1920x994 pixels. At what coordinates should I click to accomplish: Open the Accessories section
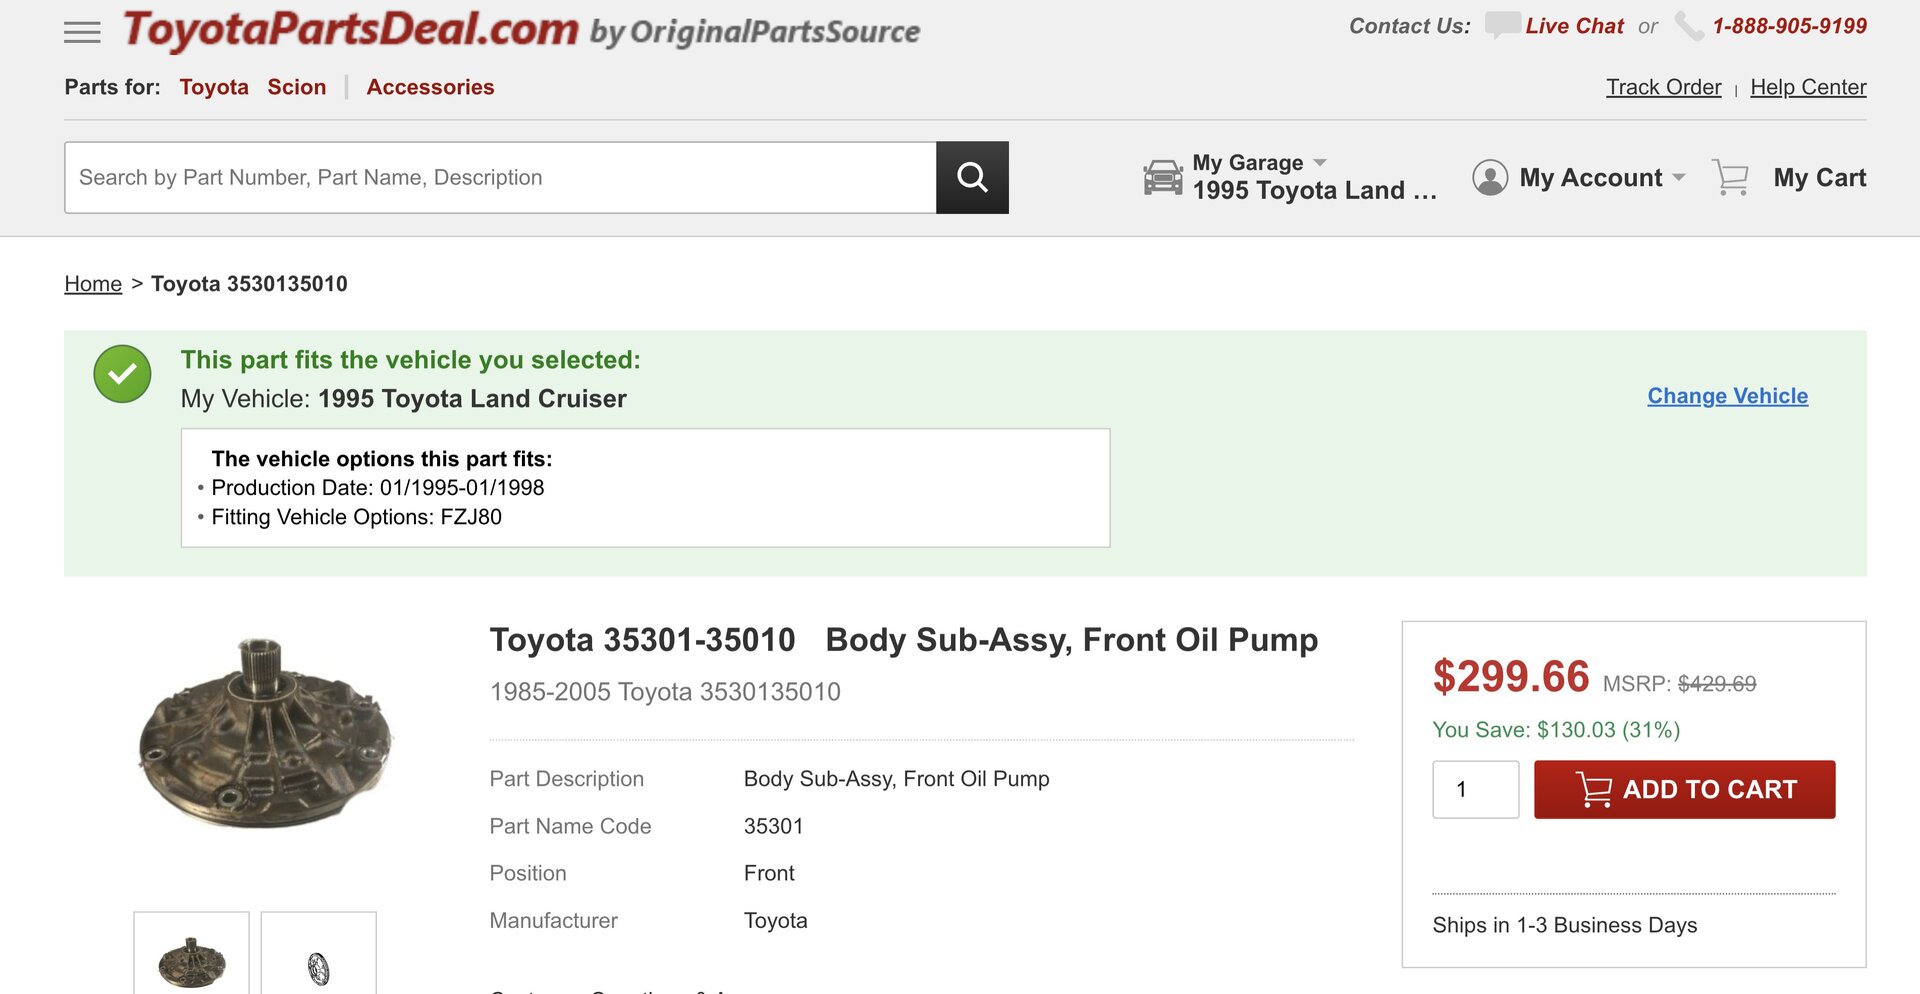[430, 87]
